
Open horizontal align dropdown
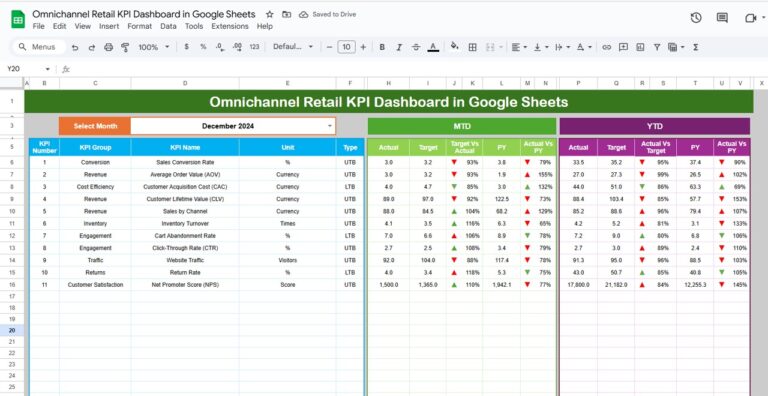pos(519,47)
